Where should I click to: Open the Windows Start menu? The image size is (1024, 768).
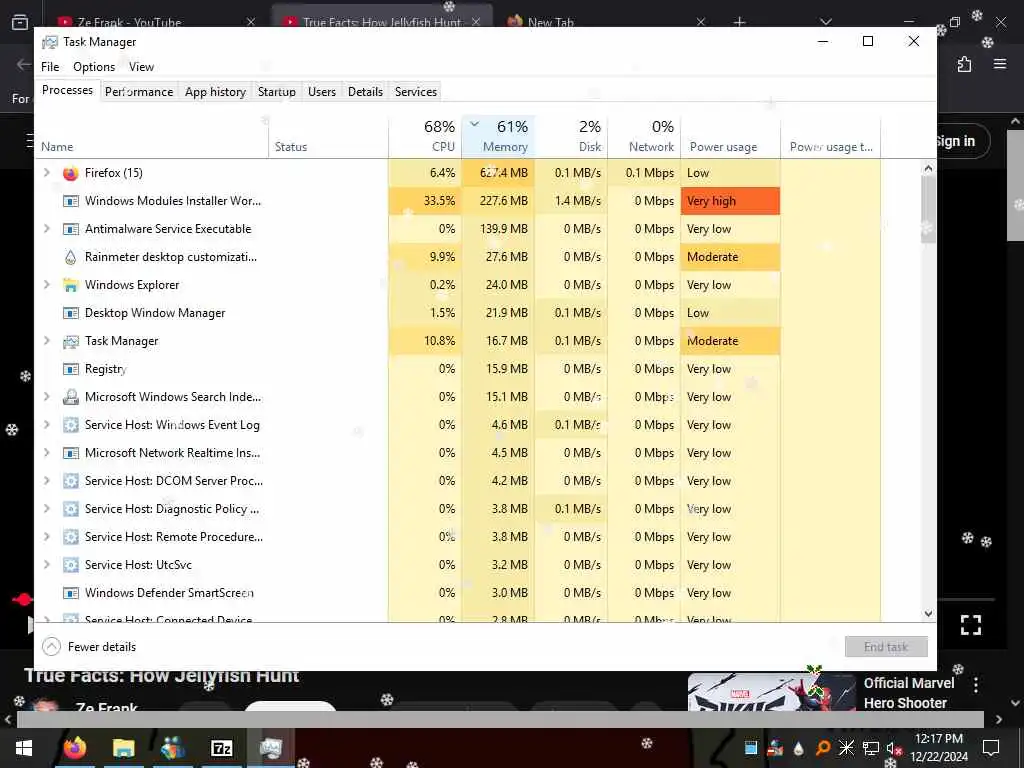pos(24,748)
